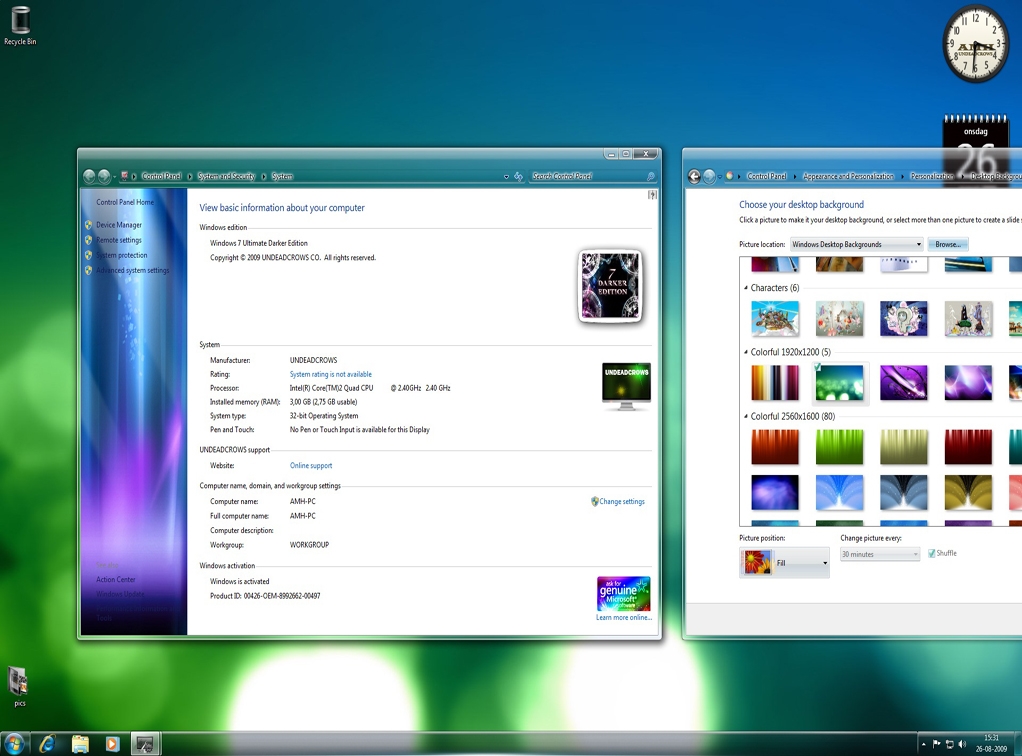The height and width of the screenshot is (756, 1022).
Task: Click 'System rating is not available' link
Action: 330,374
